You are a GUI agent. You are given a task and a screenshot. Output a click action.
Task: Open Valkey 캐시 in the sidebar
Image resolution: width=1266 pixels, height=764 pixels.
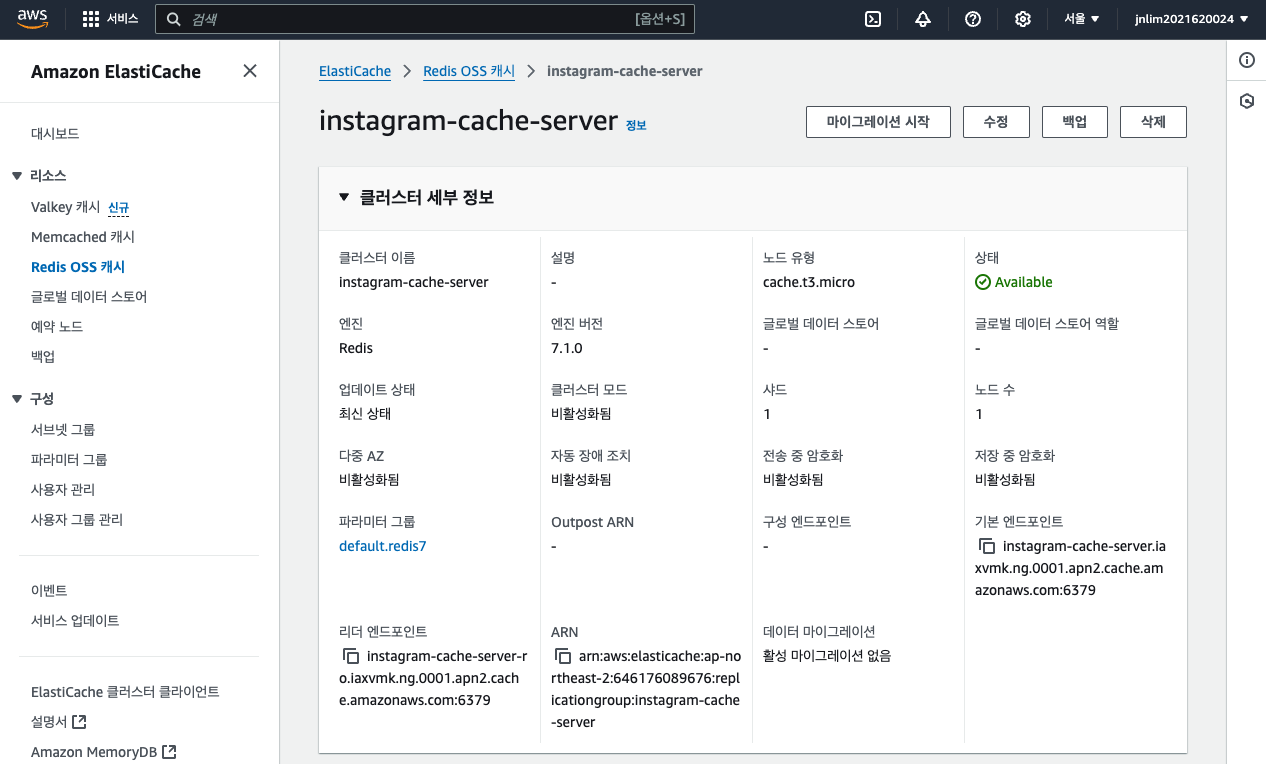[x=66, y=207]
